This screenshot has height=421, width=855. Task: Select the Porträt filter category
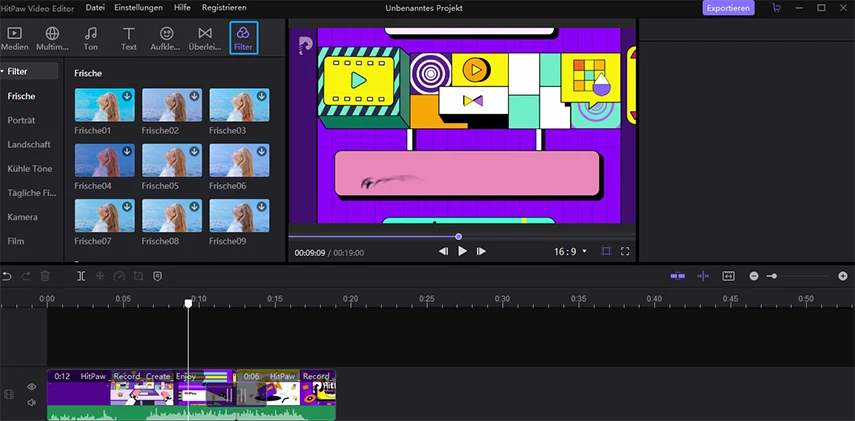[21, 120]
